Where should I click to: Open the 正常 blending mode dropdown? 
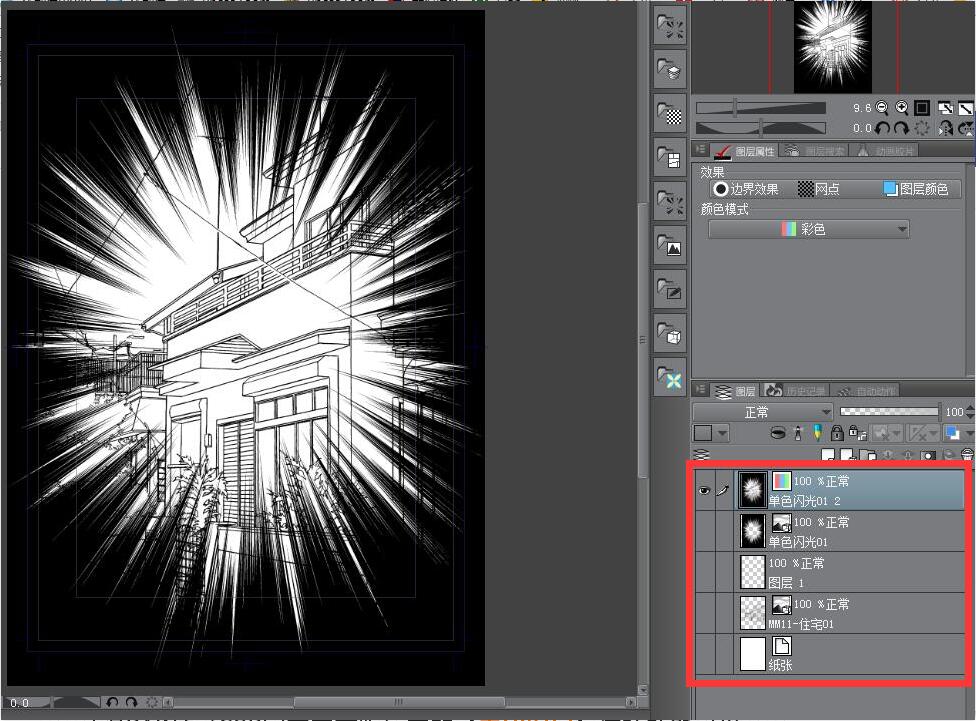coord(762,412)
